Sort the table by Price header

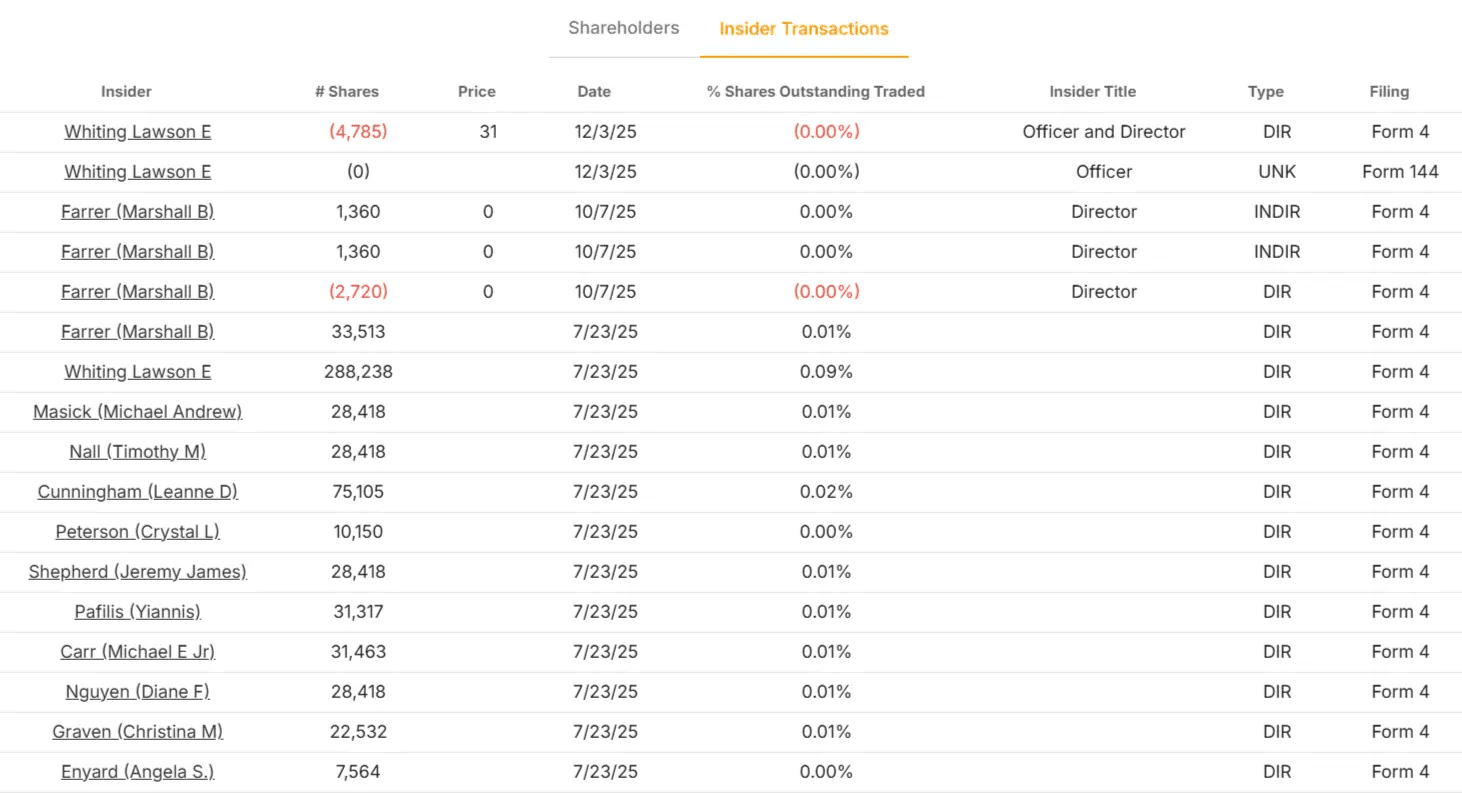(x=476, y=92)
